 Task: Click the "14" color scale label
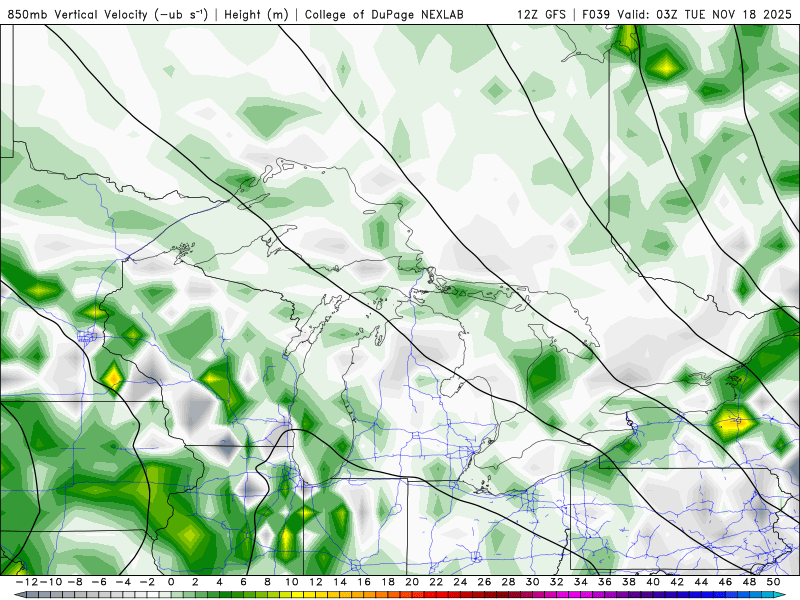coord(340,582)
